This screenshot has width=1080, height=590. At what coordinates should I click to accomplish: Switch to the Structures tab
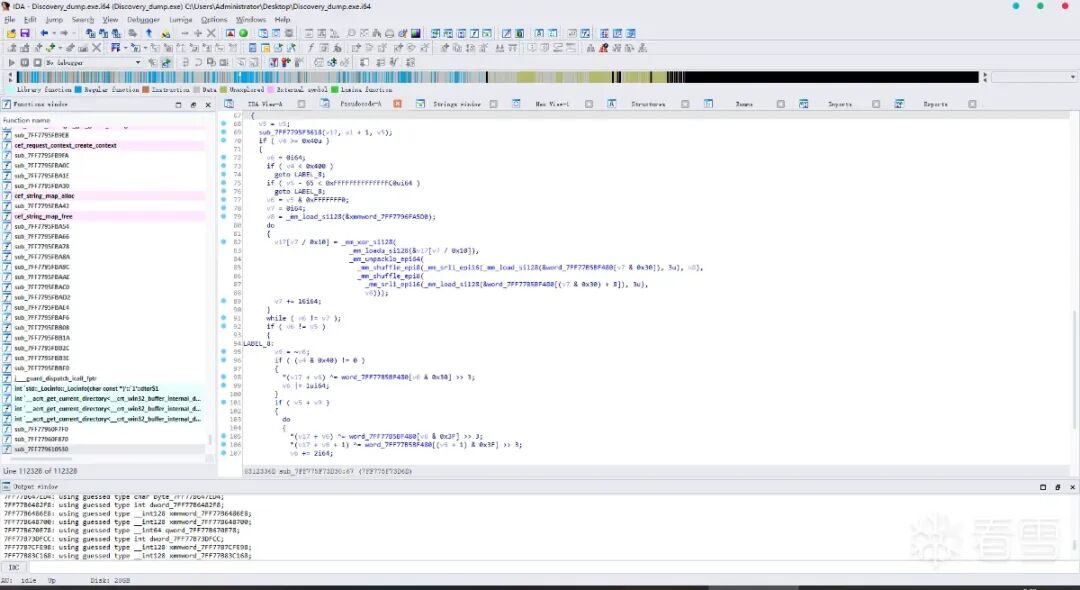click(x=648, y=104)
